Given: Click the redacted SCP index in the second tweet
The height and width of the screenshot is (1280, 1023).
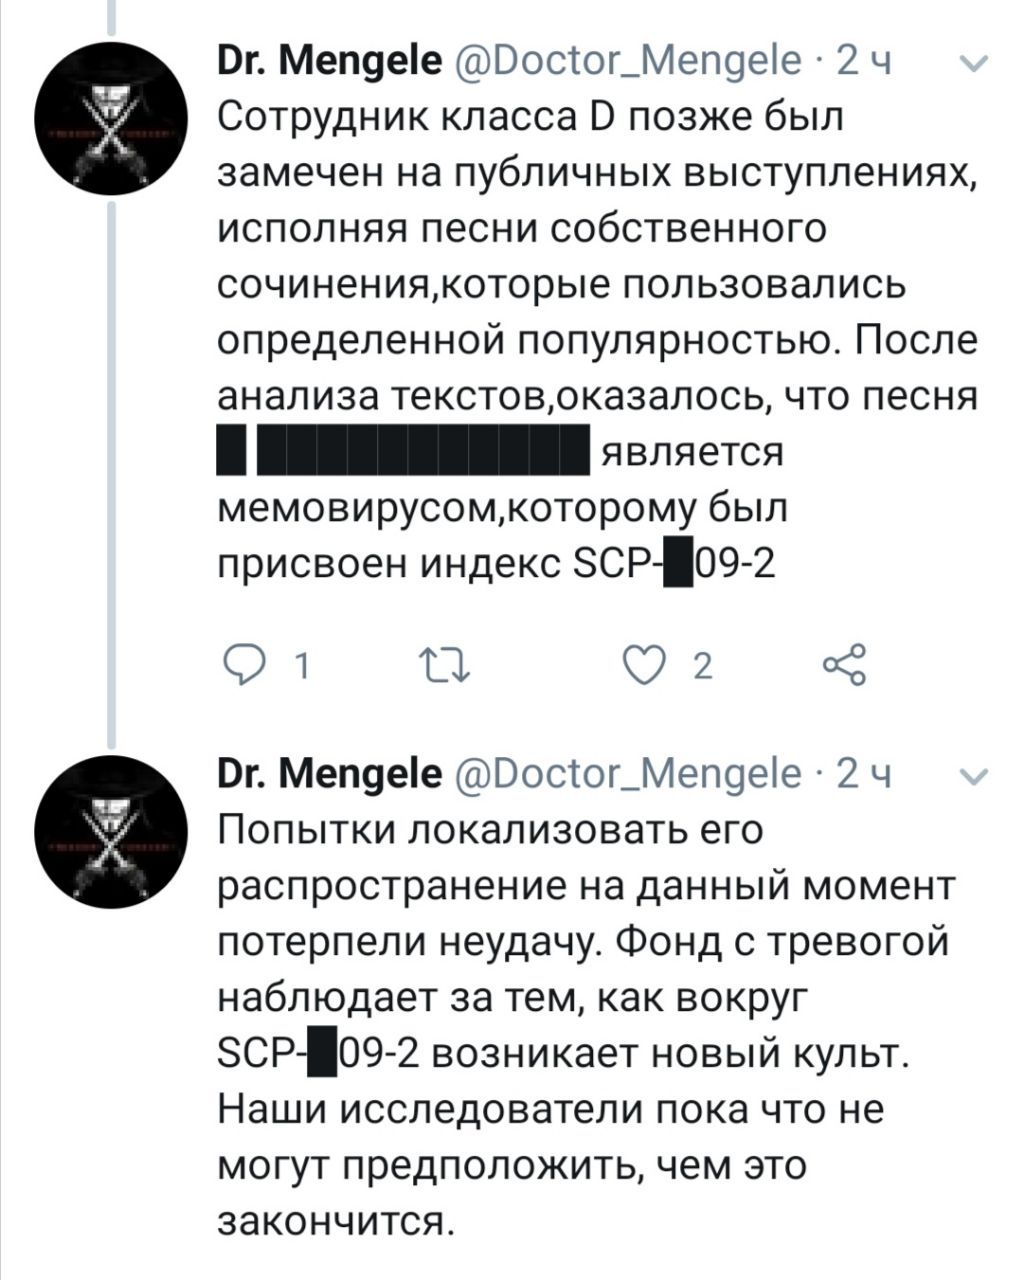Looking at the screenshot, I should pyautogui.click(x=322, y=1056).
